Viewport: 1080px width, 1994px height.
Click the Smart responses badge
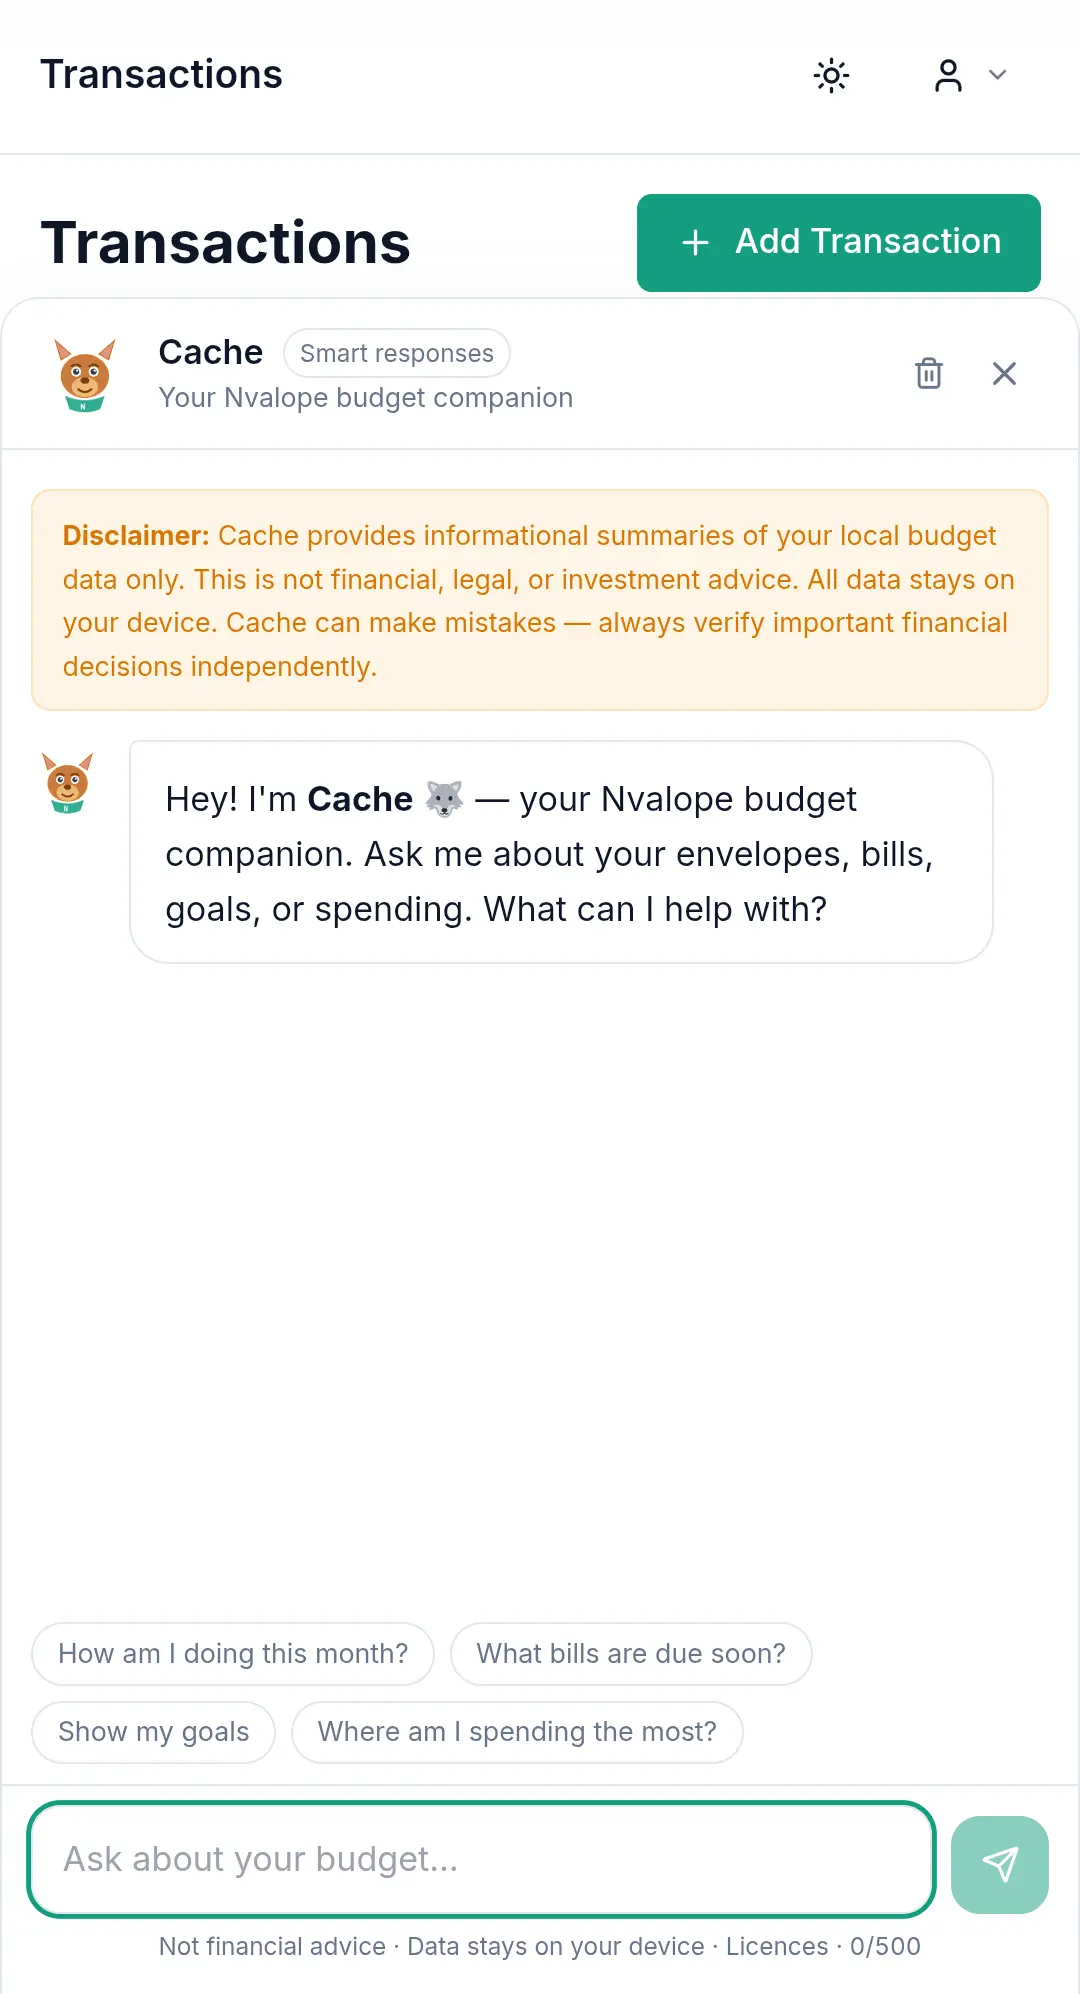pyautogui.click(x=397, y=353)
